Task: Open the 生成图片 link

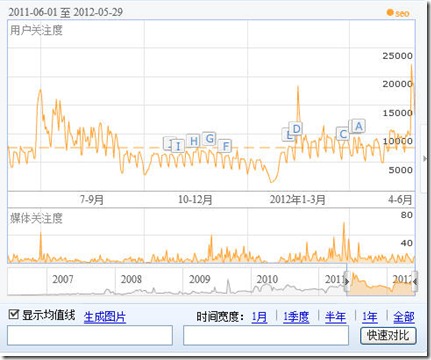Action: pos(105,316)
